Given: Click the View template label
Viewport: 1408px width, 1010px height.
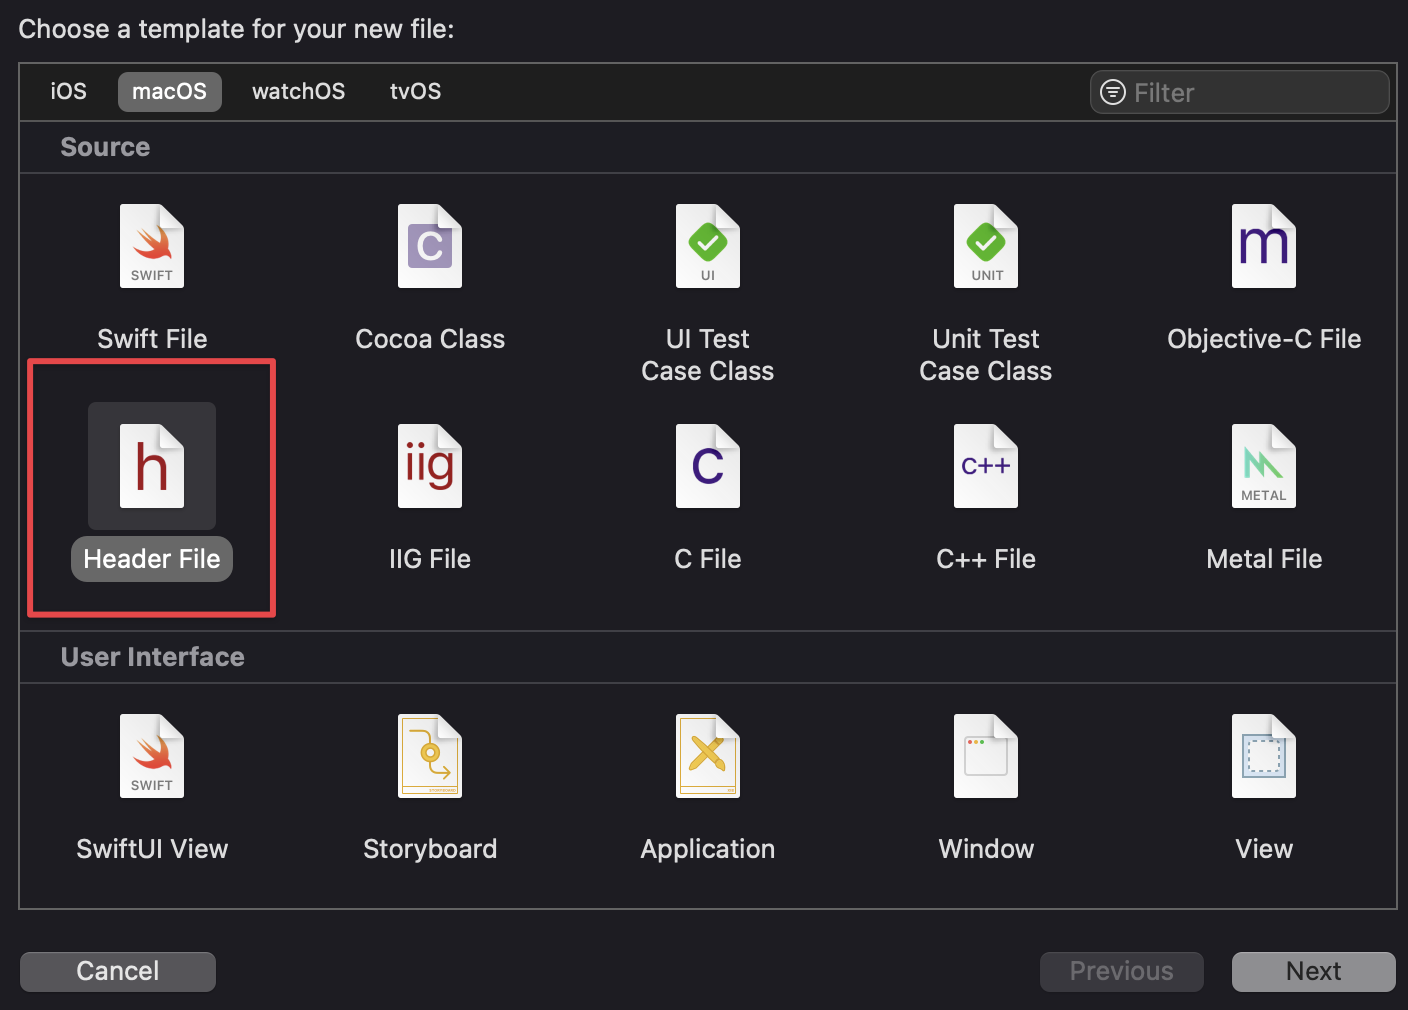Looking at the screenshot, I should pos(1264,849).
